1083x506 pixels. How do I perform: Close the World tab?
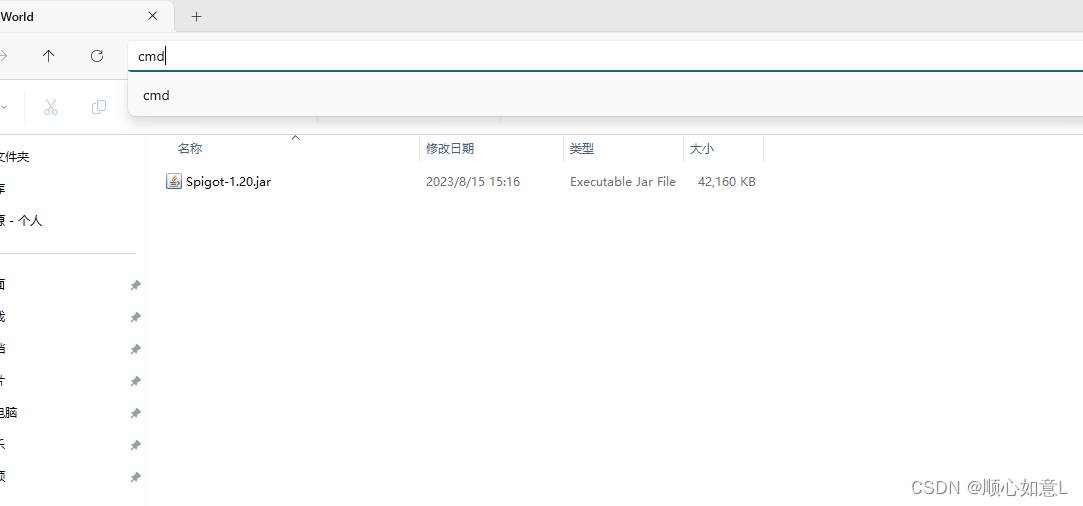153,16
